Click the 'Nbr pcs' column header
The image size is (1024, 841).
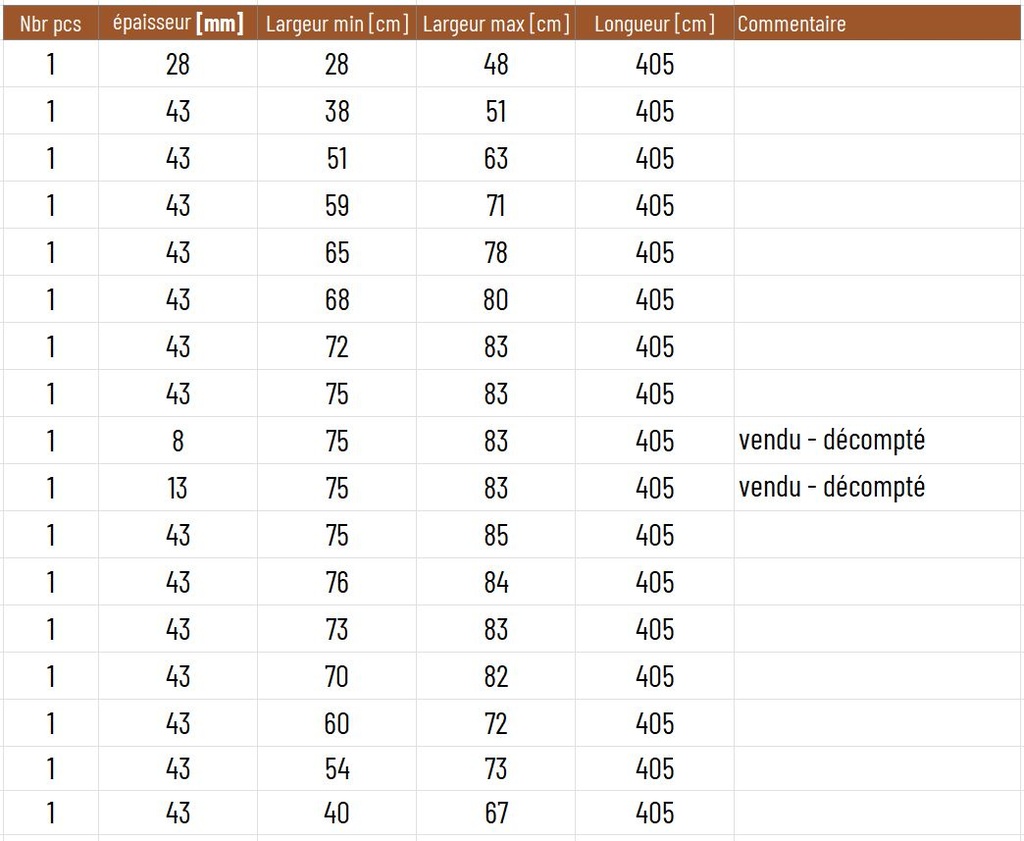[50, 24]
